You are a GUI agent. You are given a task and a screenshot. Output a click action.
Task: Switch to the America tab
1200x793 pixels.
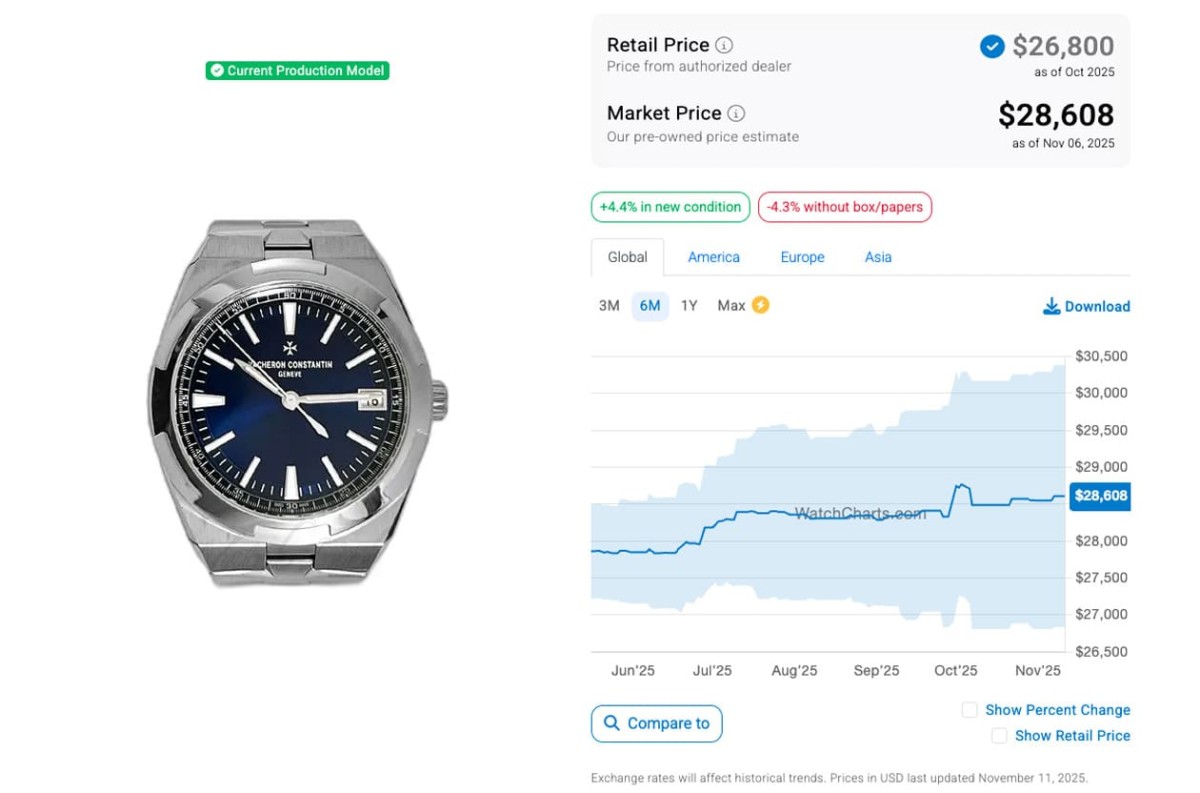714,257
